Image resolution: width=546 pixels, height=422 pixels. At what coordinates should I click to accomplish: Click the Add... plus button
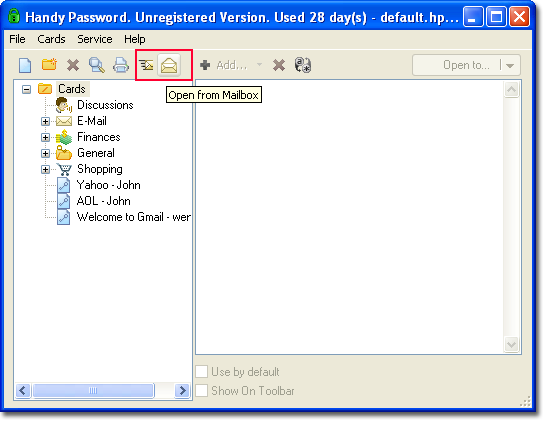click(224, 65)
